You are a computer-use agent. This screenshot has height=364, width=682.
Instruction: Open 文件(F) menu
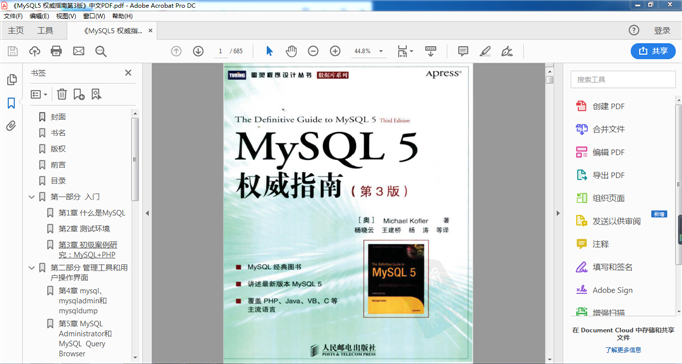click(x=13, y=16)
